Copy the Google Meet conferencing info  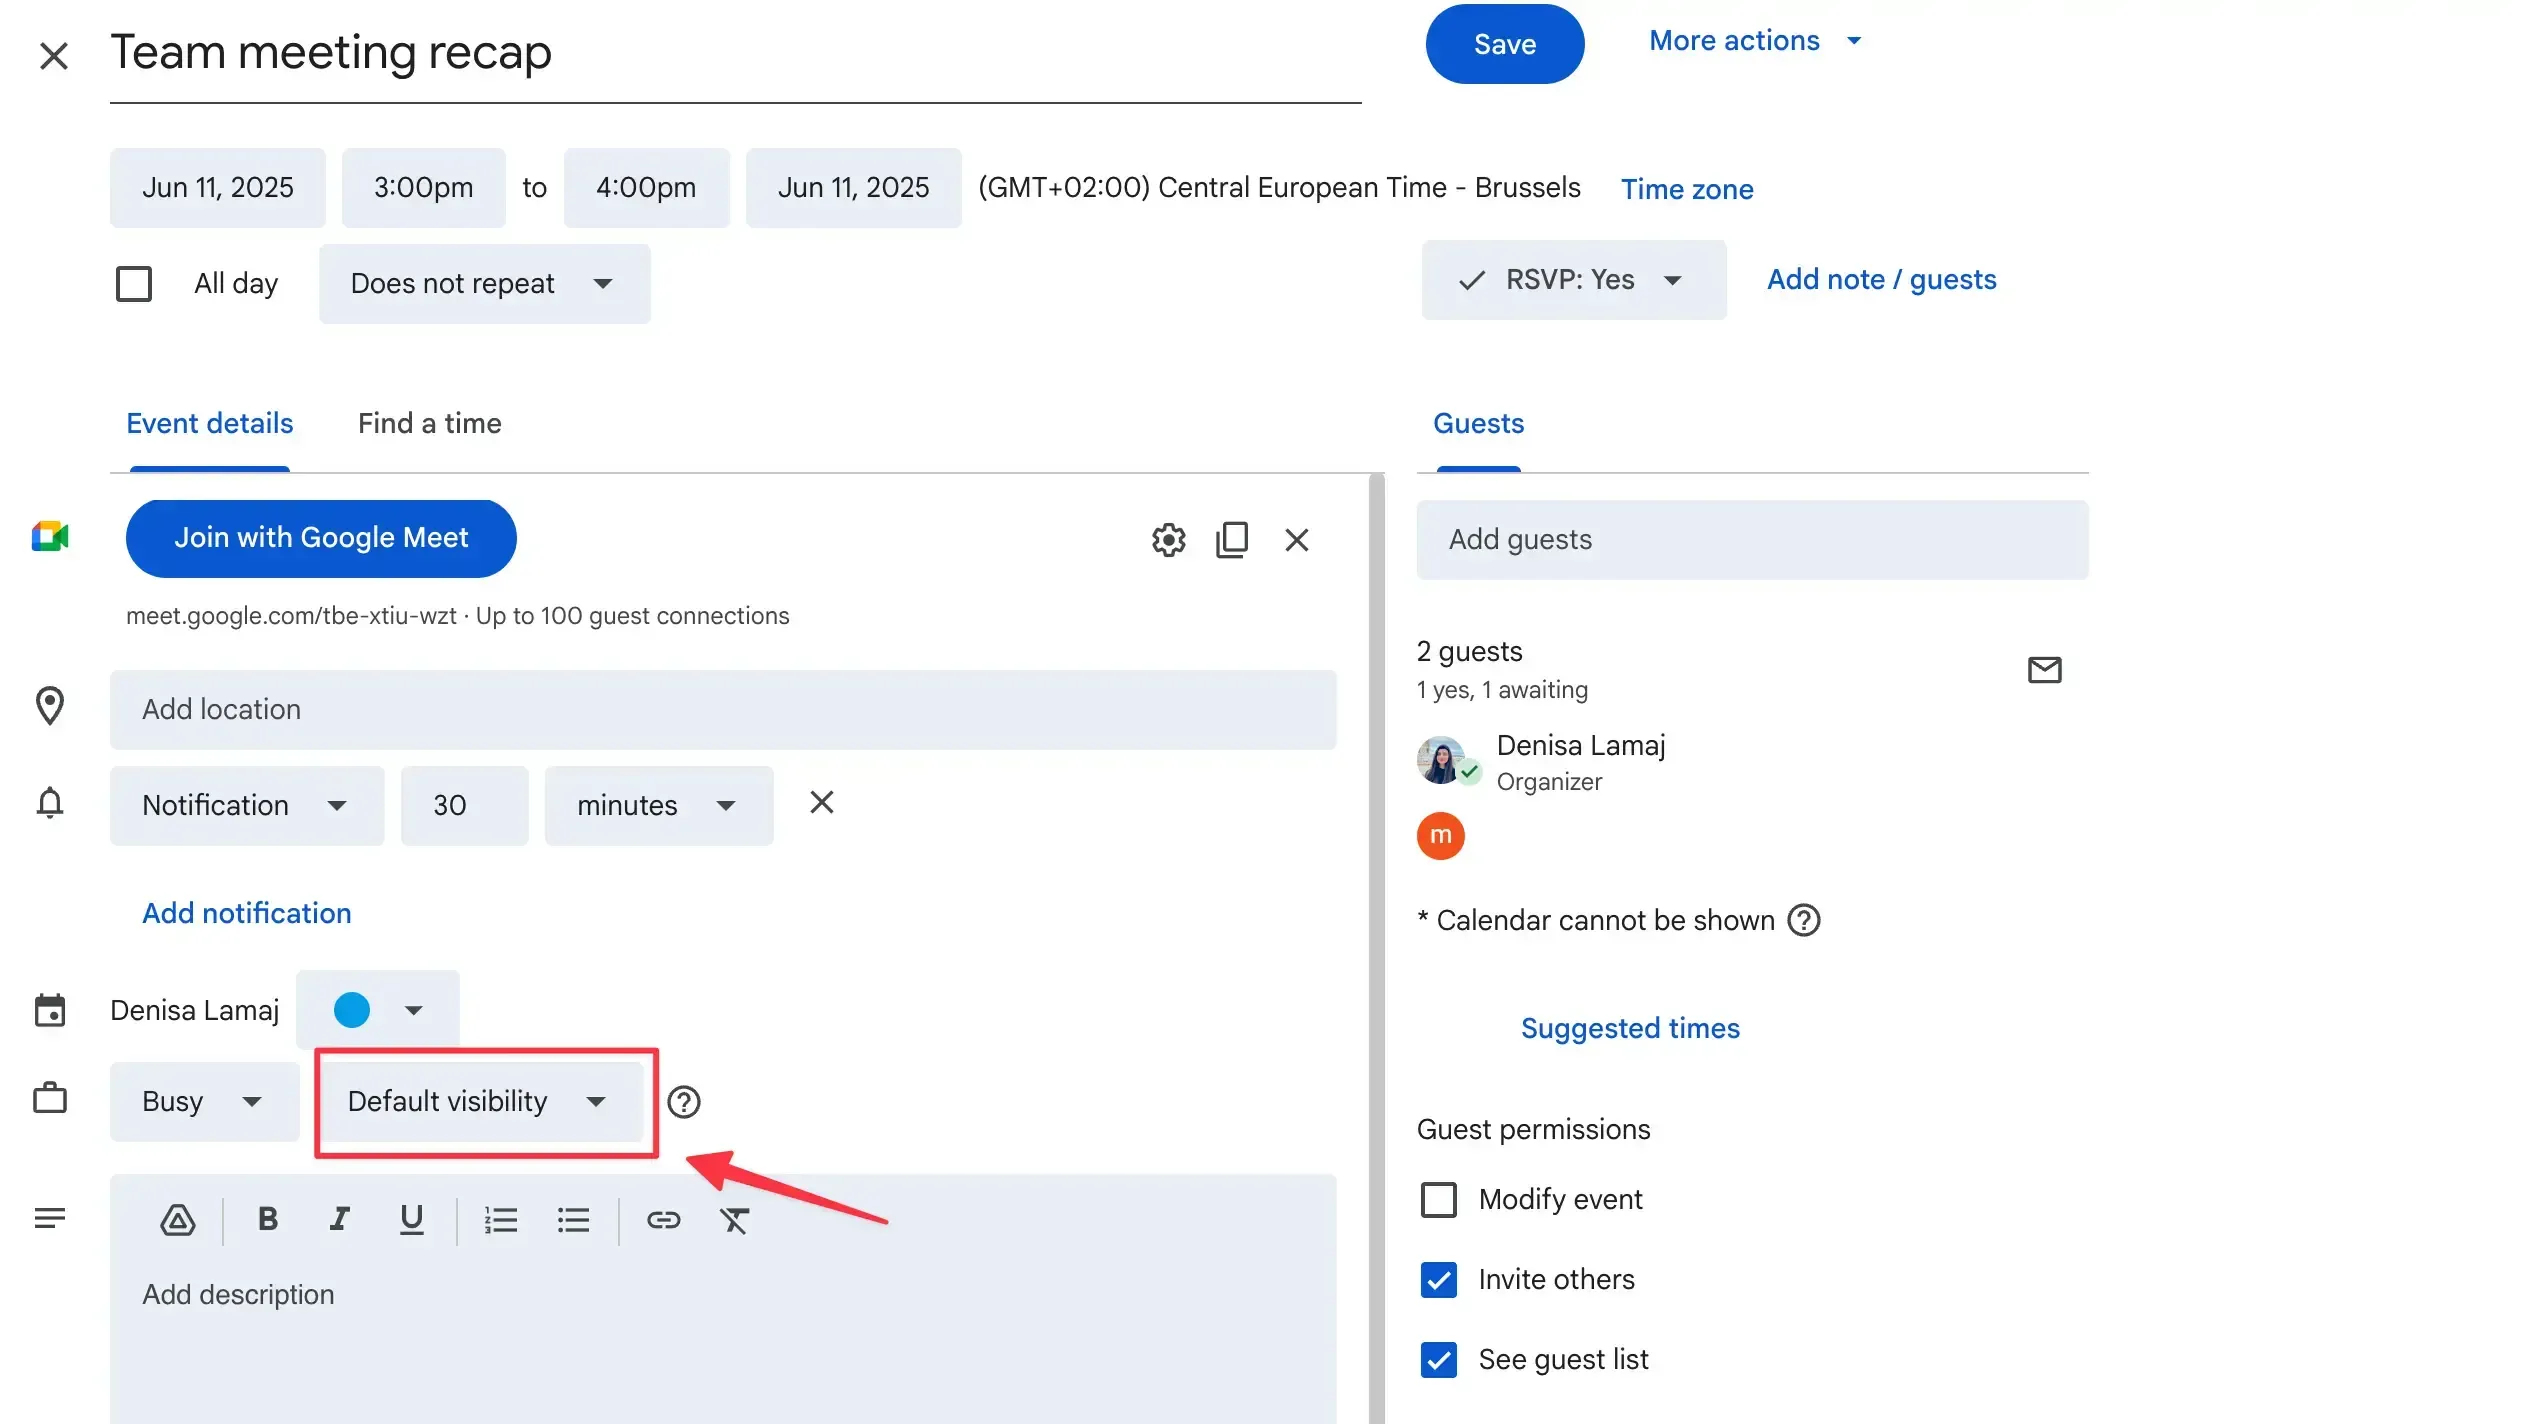pos(1232,540)
